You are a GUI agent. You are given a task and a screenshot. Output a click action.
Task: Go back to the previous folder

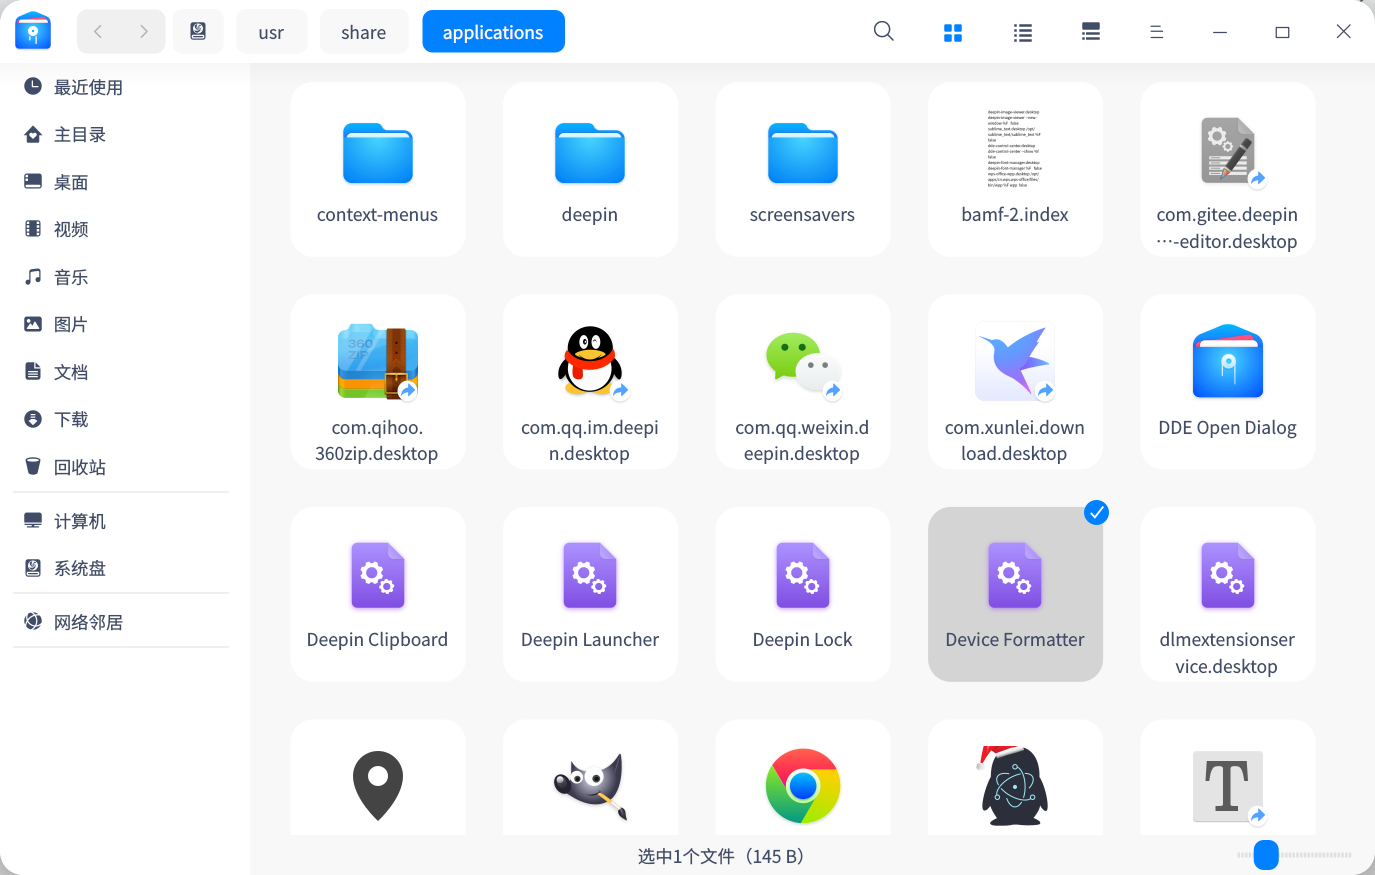(98, 32)
